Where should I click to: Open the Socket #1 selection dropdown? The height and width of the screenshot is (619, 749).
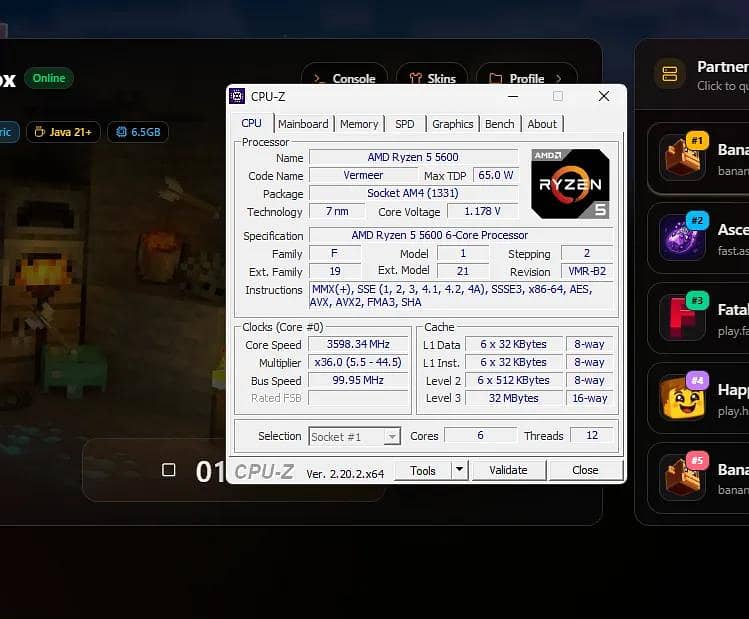point(354,437)
